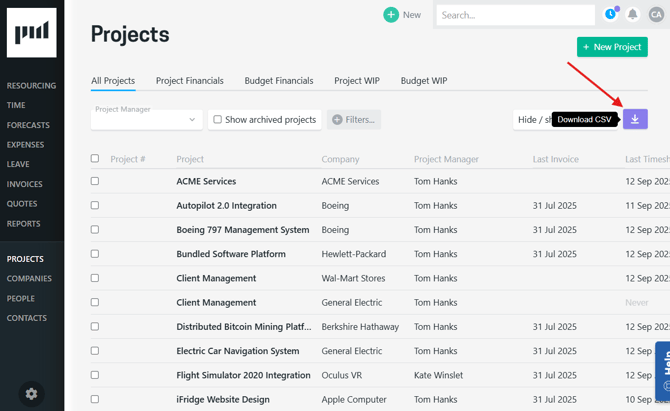Click the Download CSV icon button
670x411 pixels.
tap(635, 119)
